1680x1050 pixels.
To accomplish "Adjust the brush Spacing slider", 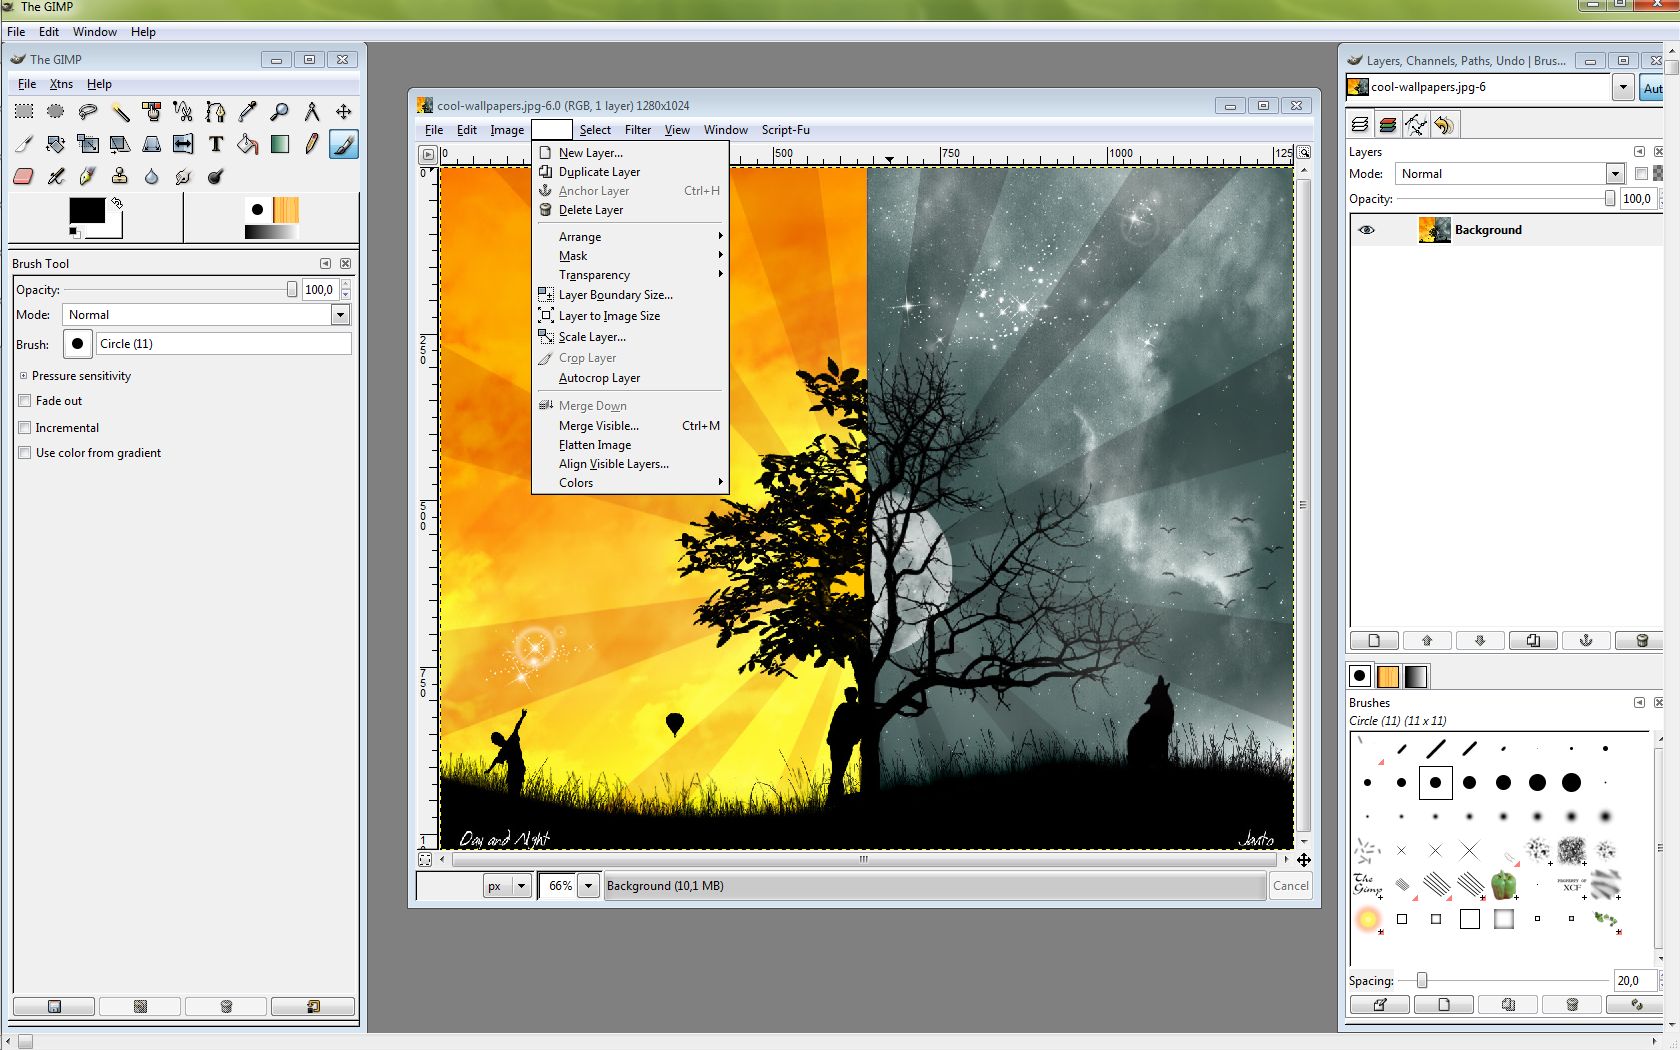I will point(1422,981).
